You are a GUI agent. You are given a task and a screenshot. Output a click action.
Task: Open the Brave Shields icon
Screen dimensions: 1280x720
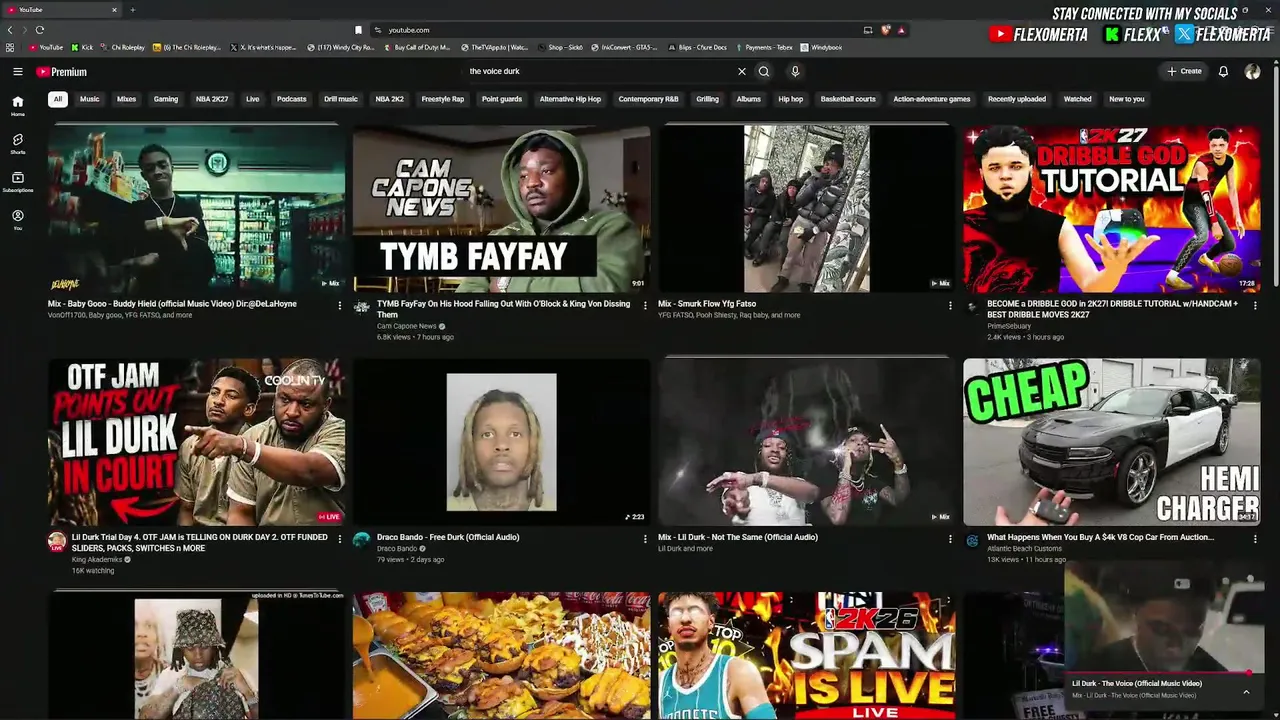pos(886,30)
